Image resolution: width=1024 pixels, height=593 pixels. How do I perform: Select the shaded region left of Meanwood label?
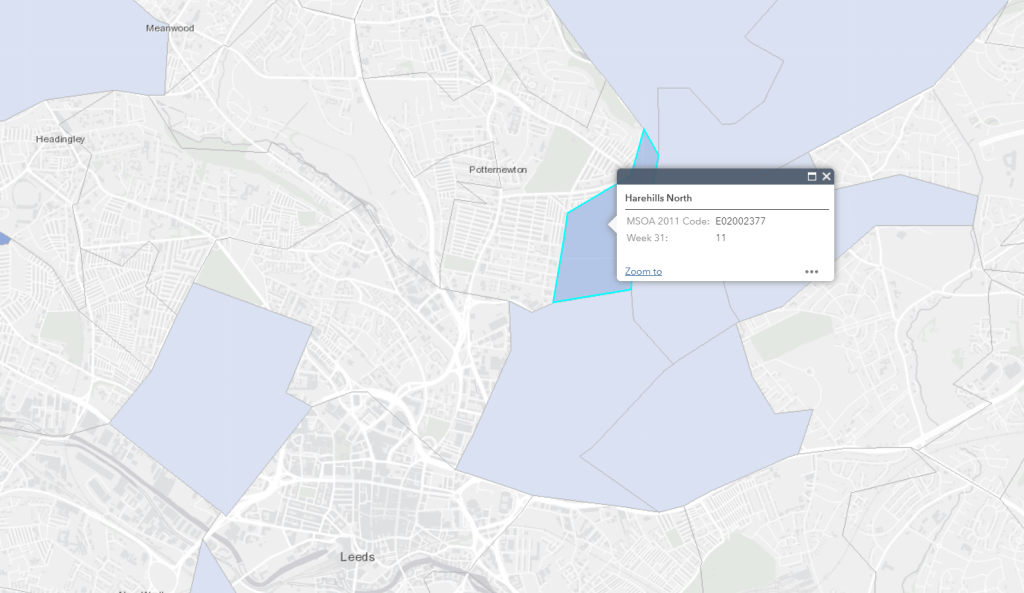(x=60, y=50)
